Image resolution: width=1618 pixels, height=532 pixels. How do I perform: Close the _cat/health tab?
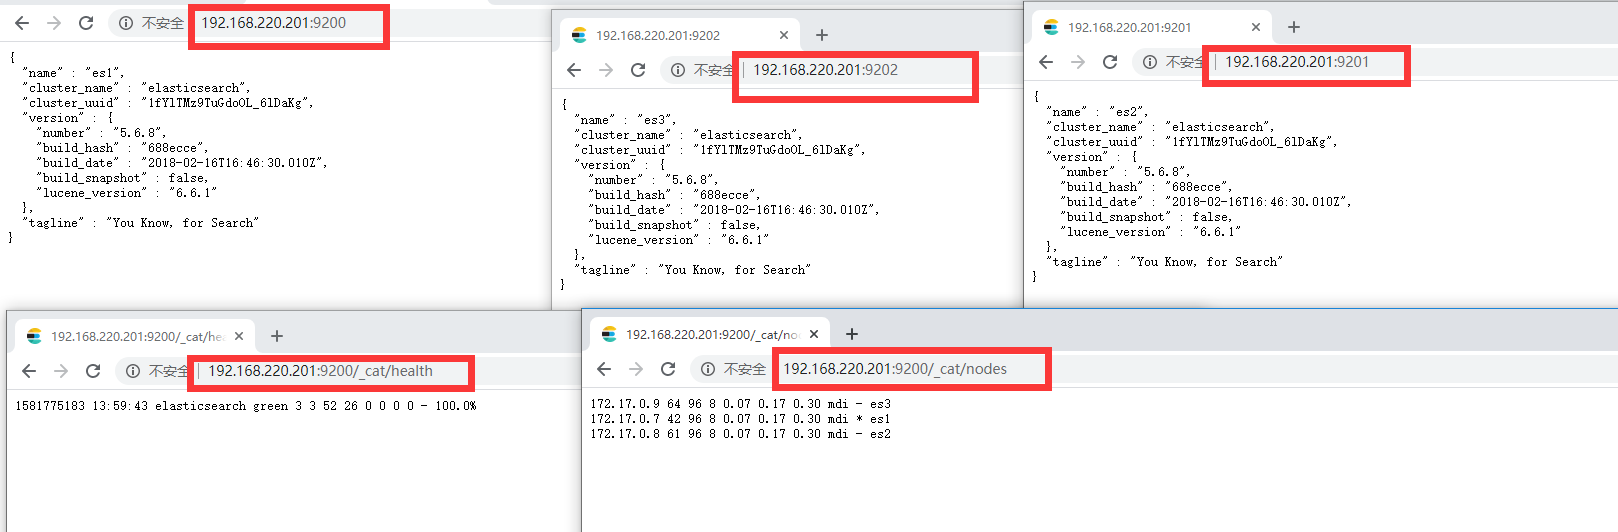click(239, 336)
